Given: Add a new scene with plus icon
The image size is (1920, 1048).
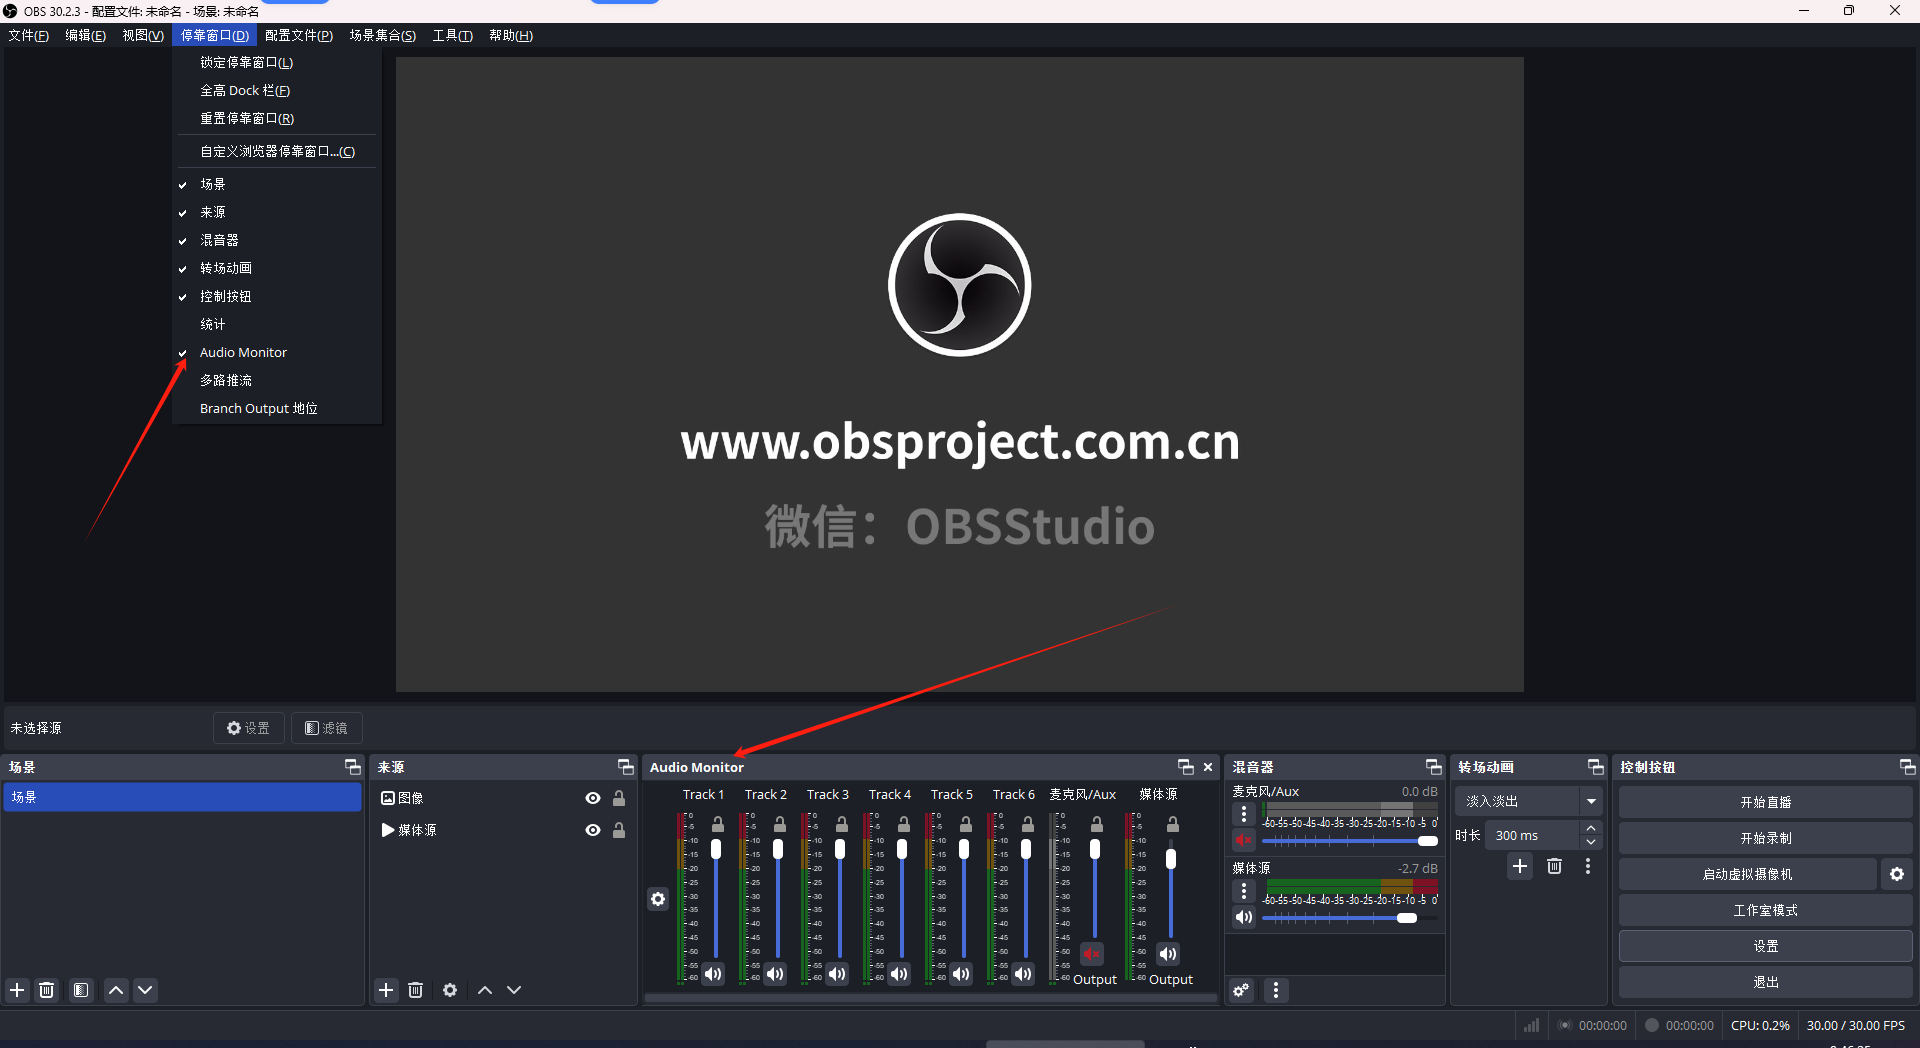Looking at the screenshot, I should 17,990.
